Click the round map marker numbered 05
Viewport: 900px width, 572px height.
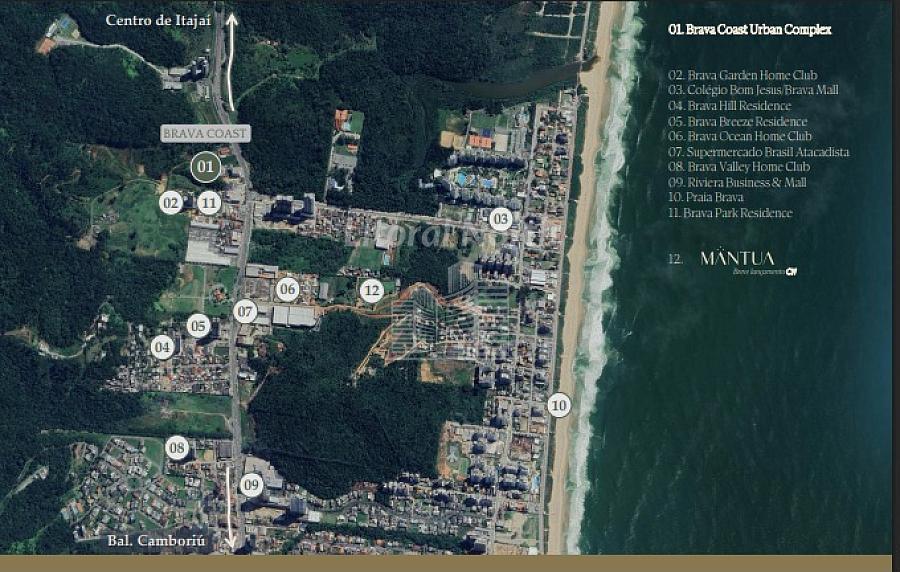click(x=198, y=326)
